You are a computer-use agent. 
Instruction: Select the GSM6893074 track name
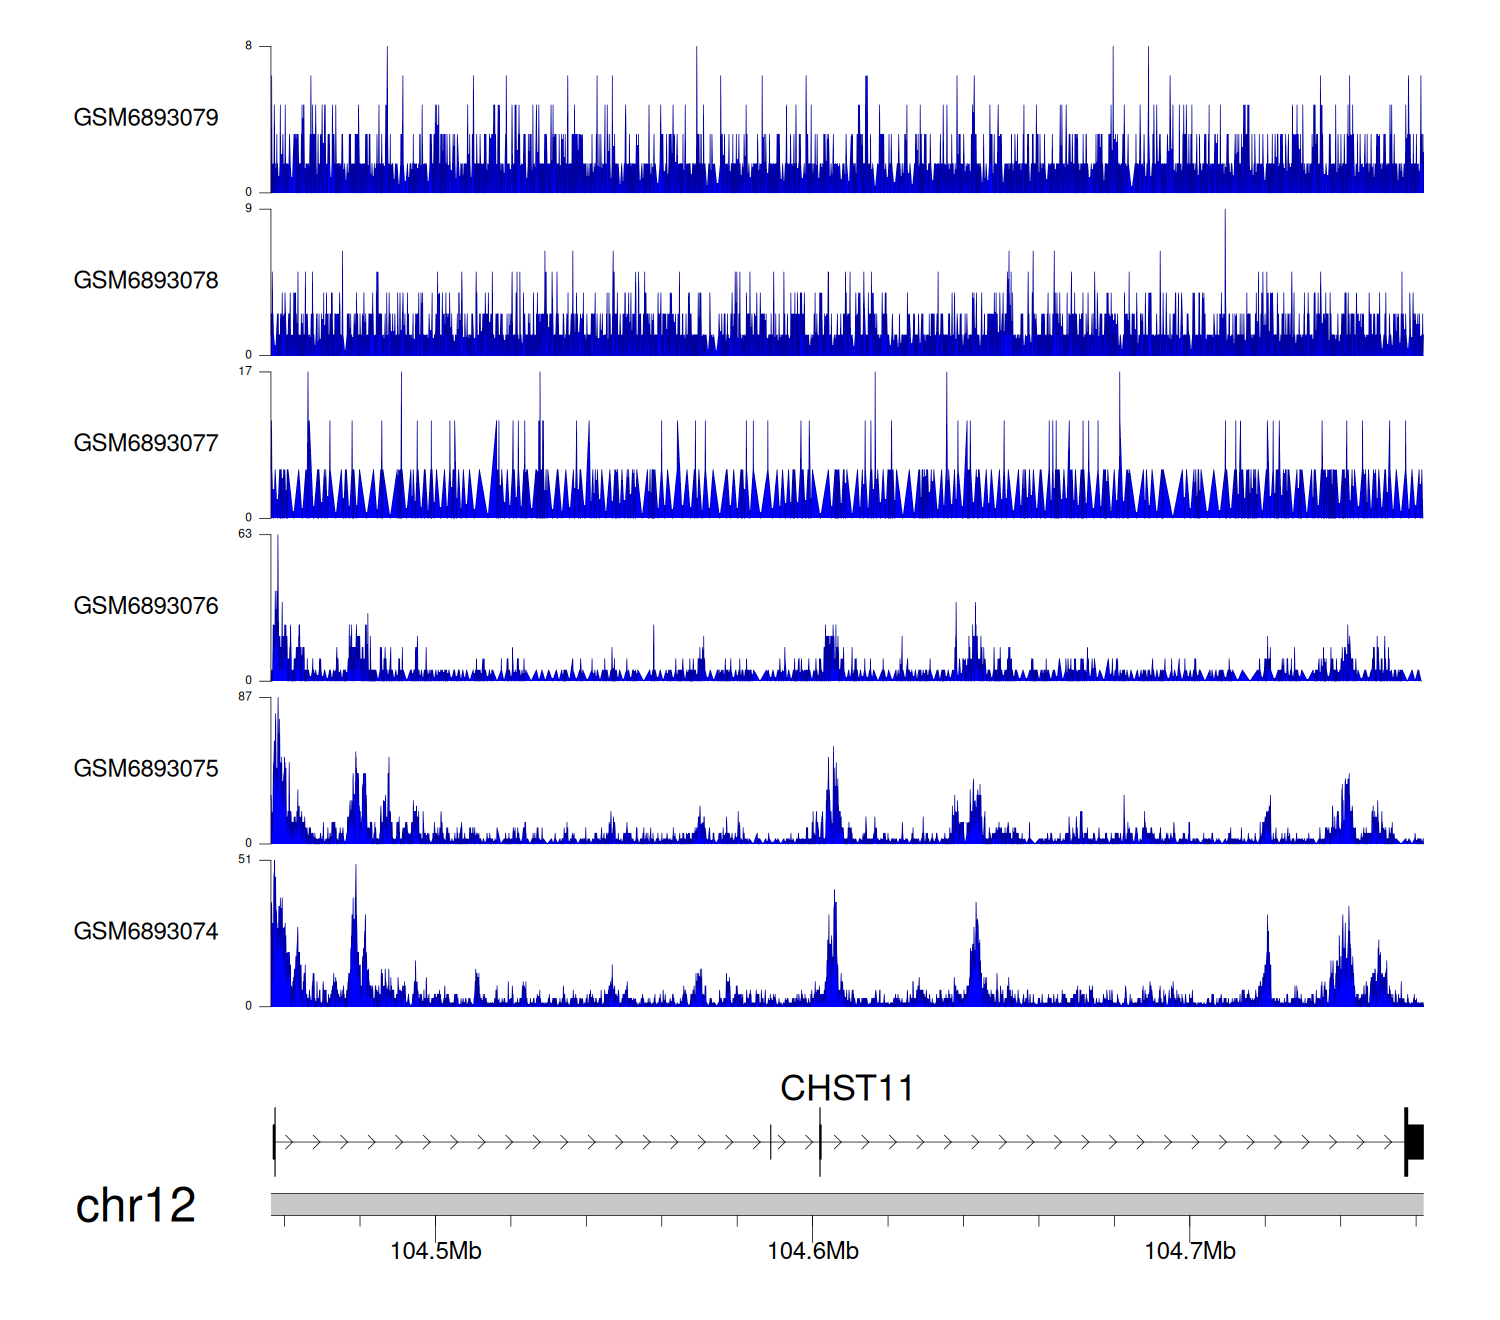(146, 932)
